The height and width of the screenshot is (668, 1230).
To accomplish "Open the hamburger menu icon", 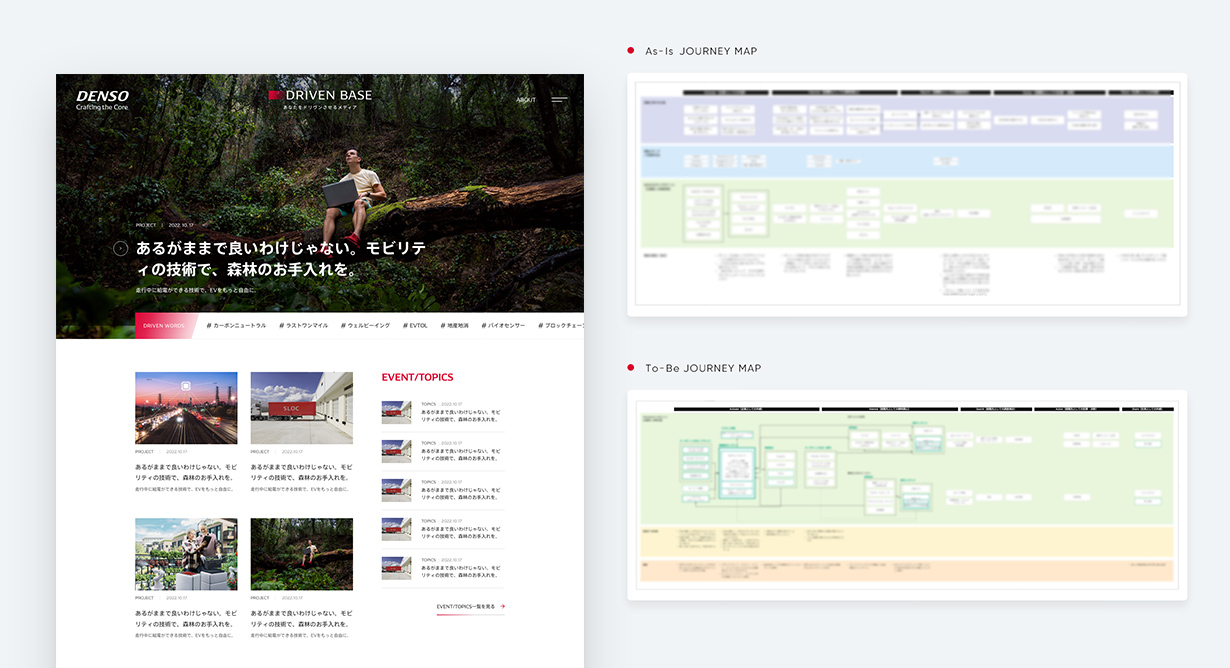I will 559,100.
